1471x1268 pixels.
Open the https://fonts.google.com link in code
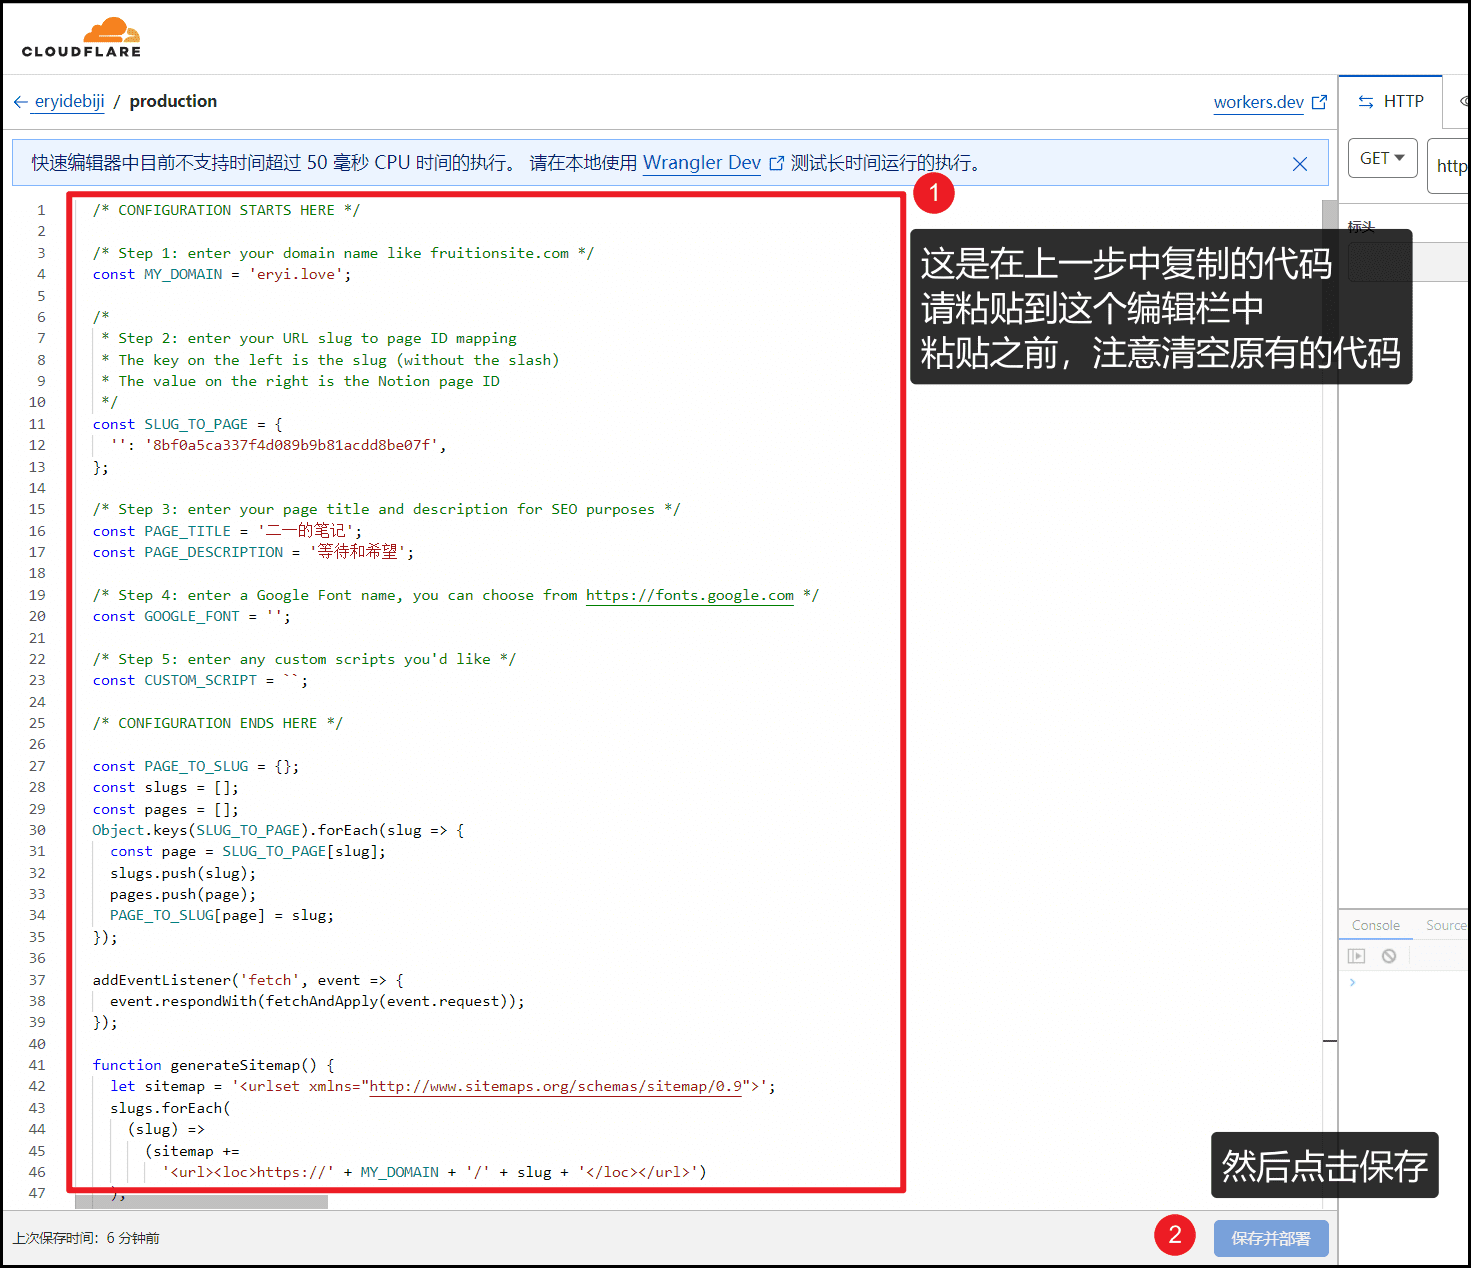(x=689, y=595)
